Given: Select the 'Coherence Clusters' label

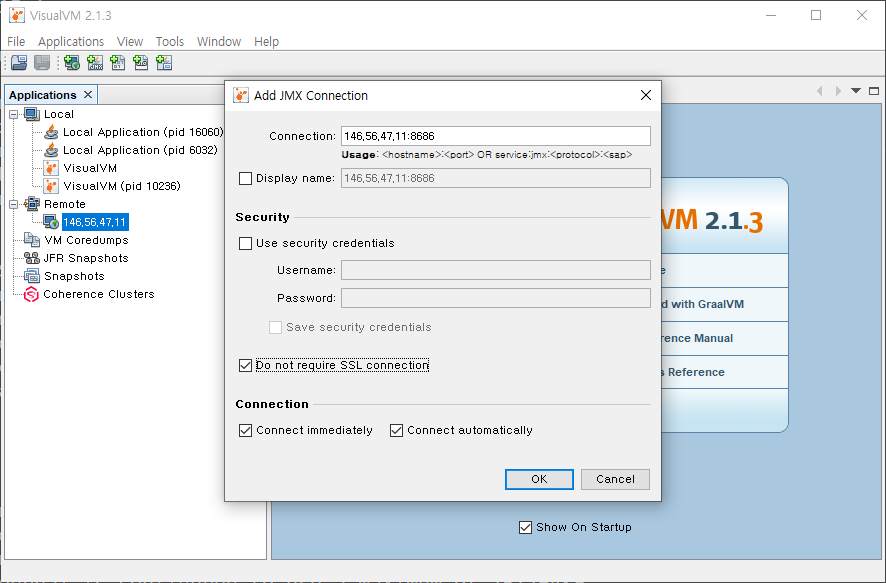Looking at the screenshot, I should pyautogui.click(x=99, y=294).
